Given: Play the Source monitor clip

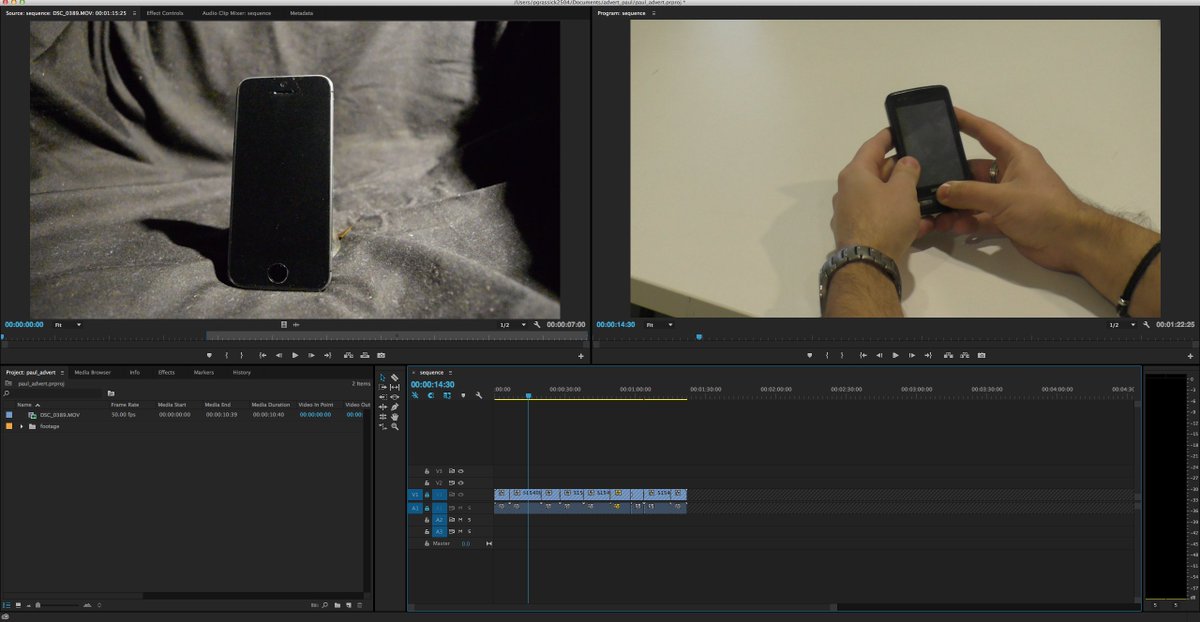Looking at the screenshot, I should coord(295,355).
